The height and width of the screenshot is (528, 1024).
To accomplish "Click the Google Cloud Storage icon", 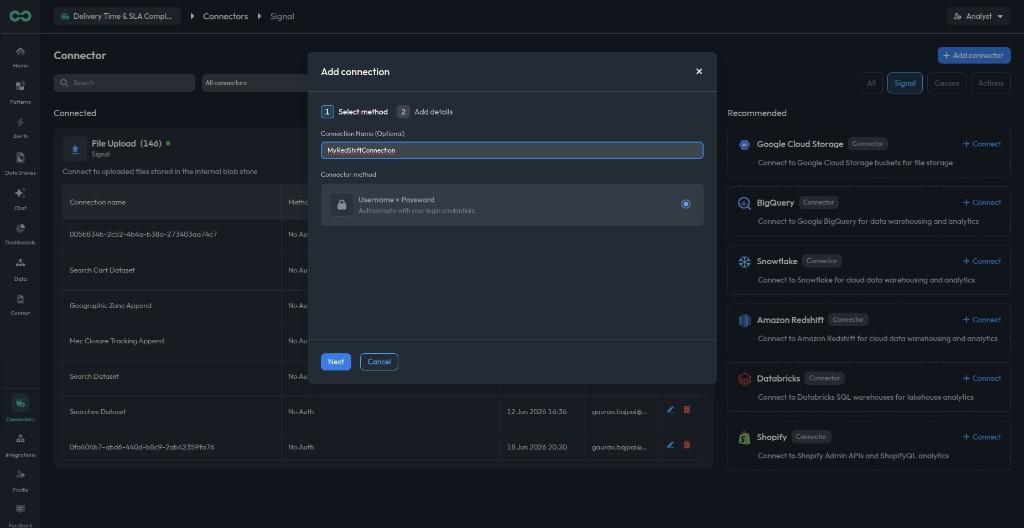I will pyautogui.click(x=744, y=144).
